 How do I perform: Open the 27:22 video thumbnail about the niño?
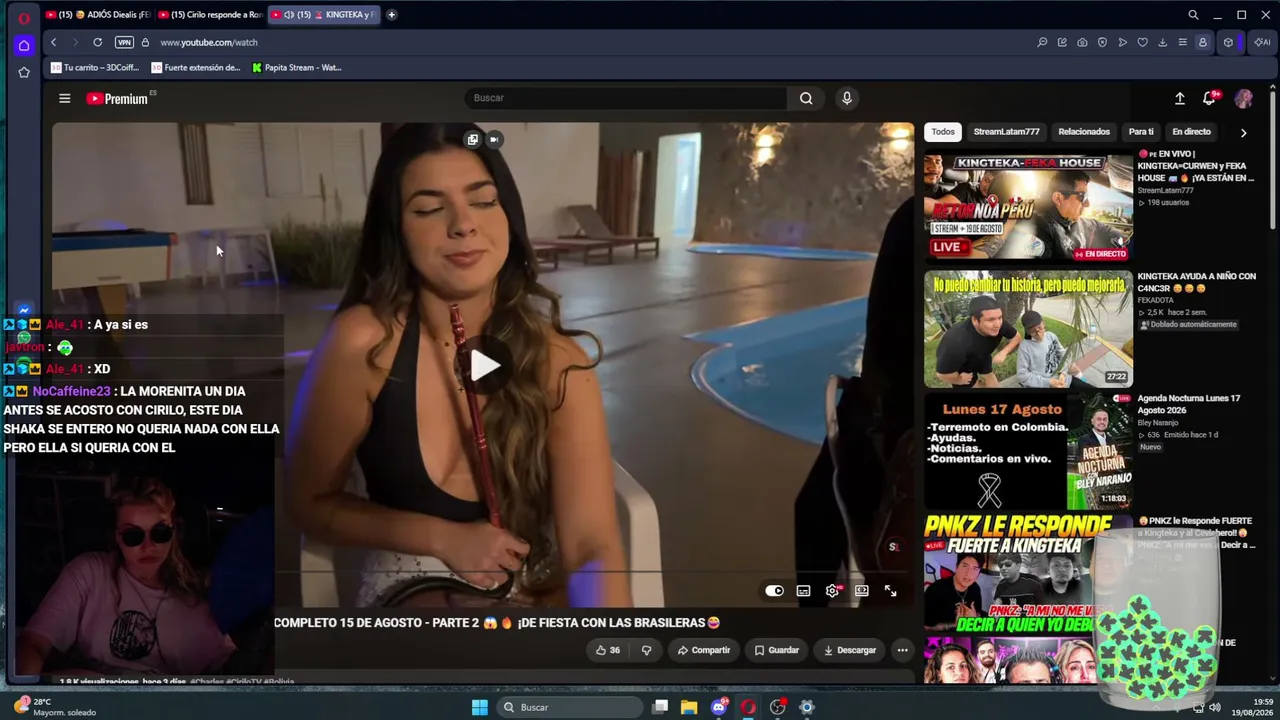click(x=1028, y=329)
